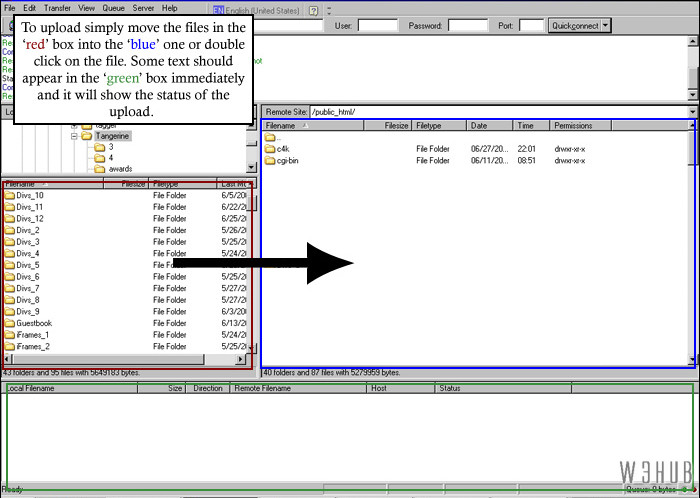Select the Divs_2 folder

pyautogui.click(x=28, y=230)
